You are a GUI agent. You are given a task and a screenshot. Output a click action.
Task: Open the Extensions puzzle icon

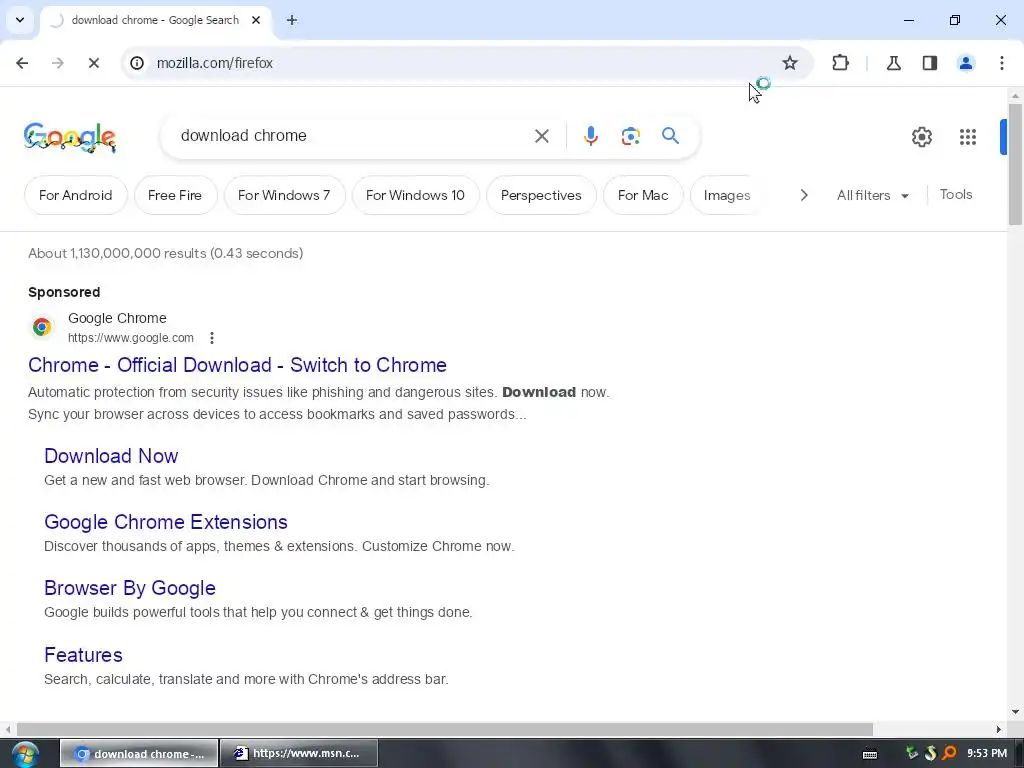[x=840, y=63]
